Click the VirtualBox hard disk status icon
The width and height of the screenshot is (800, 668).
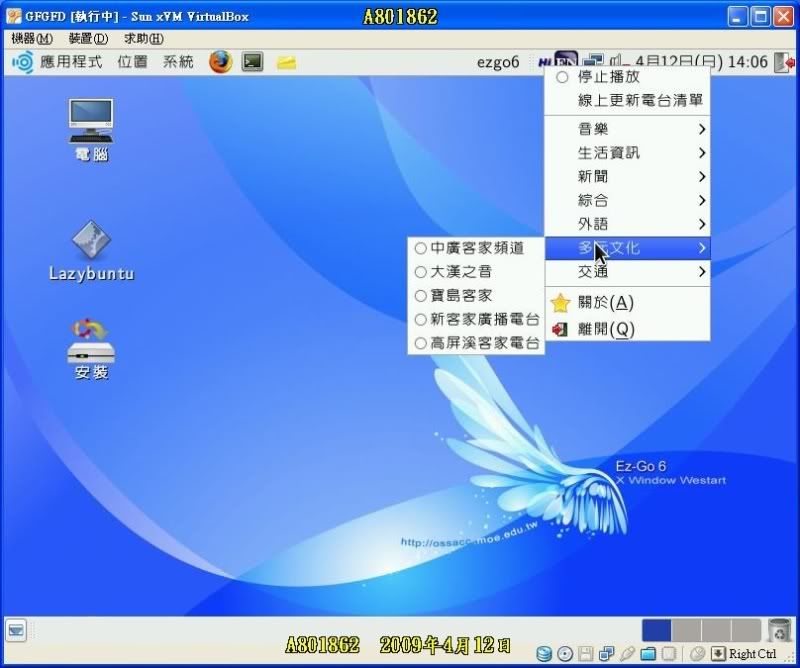tap(544, 654)
